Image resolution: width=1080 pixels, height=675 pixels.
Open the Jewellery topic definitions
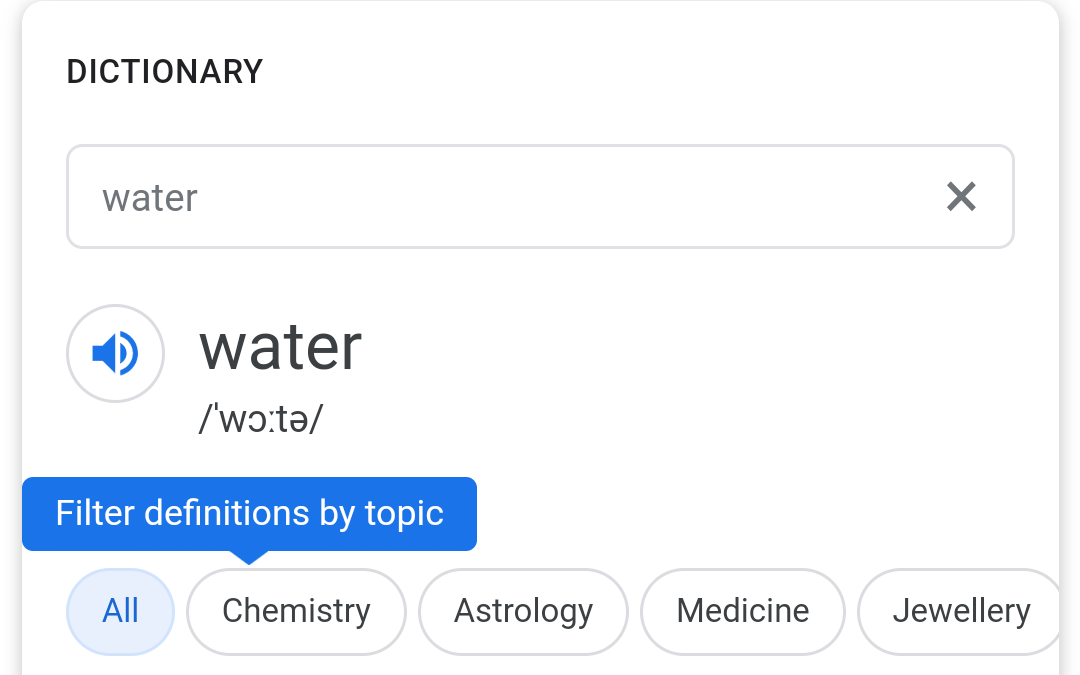(x=960, y=611)
